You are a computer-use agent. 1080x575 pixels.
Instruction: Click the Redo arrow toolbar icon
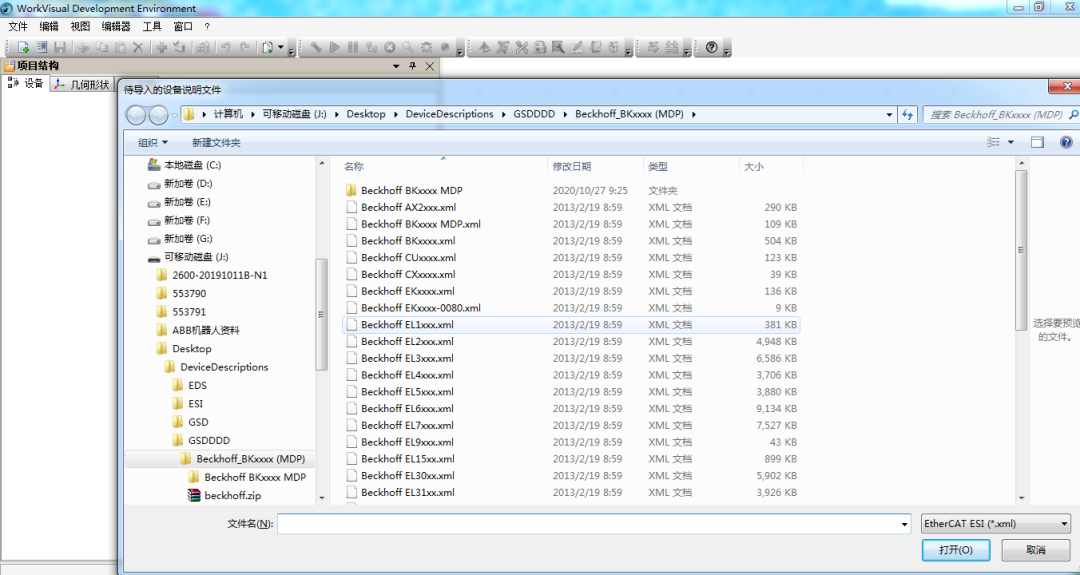(x=244, y=48)
